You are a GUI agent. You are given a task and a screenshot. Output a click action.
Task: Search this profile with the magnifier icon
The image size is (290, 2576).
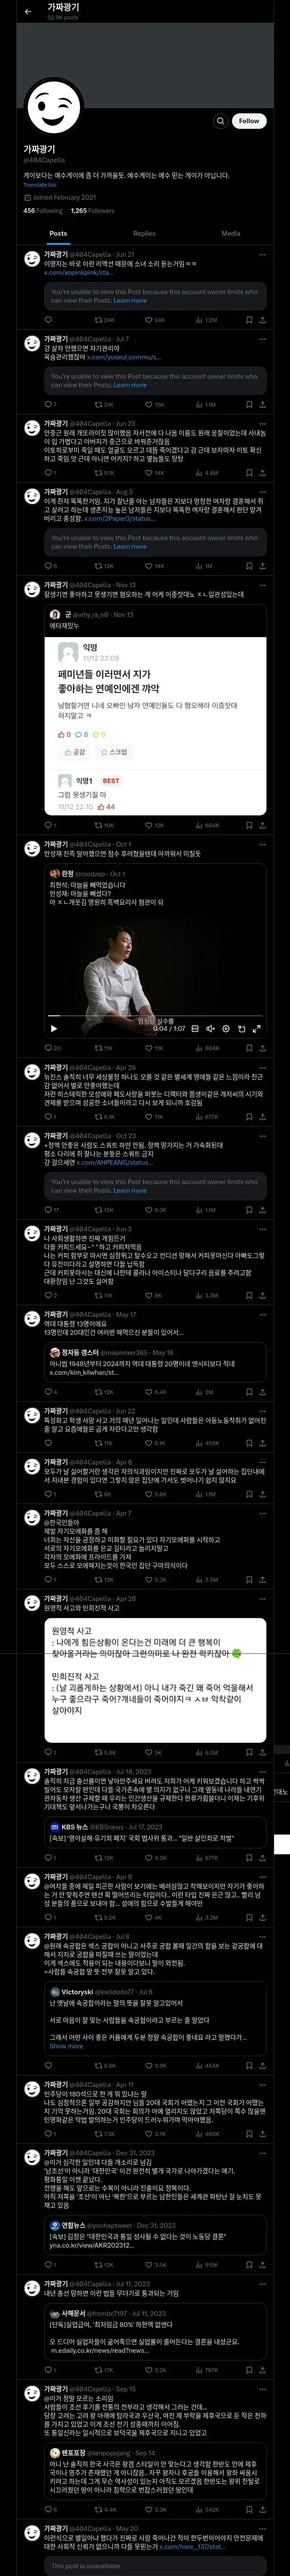[220, 121]
